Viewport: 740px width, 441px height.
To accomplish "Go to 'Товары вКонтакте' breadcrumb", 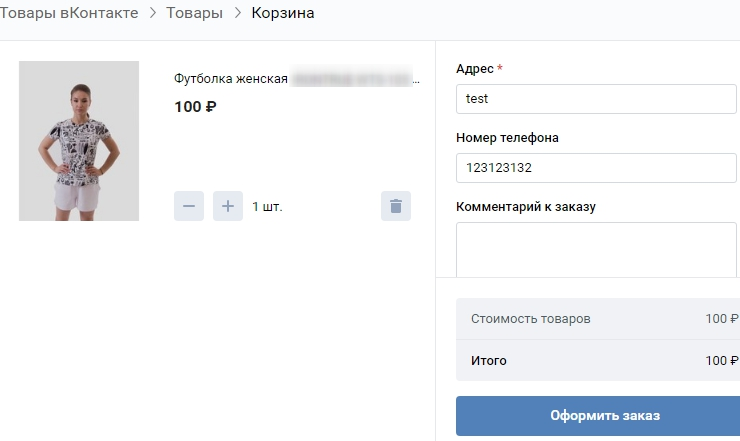I will [69, 13].
